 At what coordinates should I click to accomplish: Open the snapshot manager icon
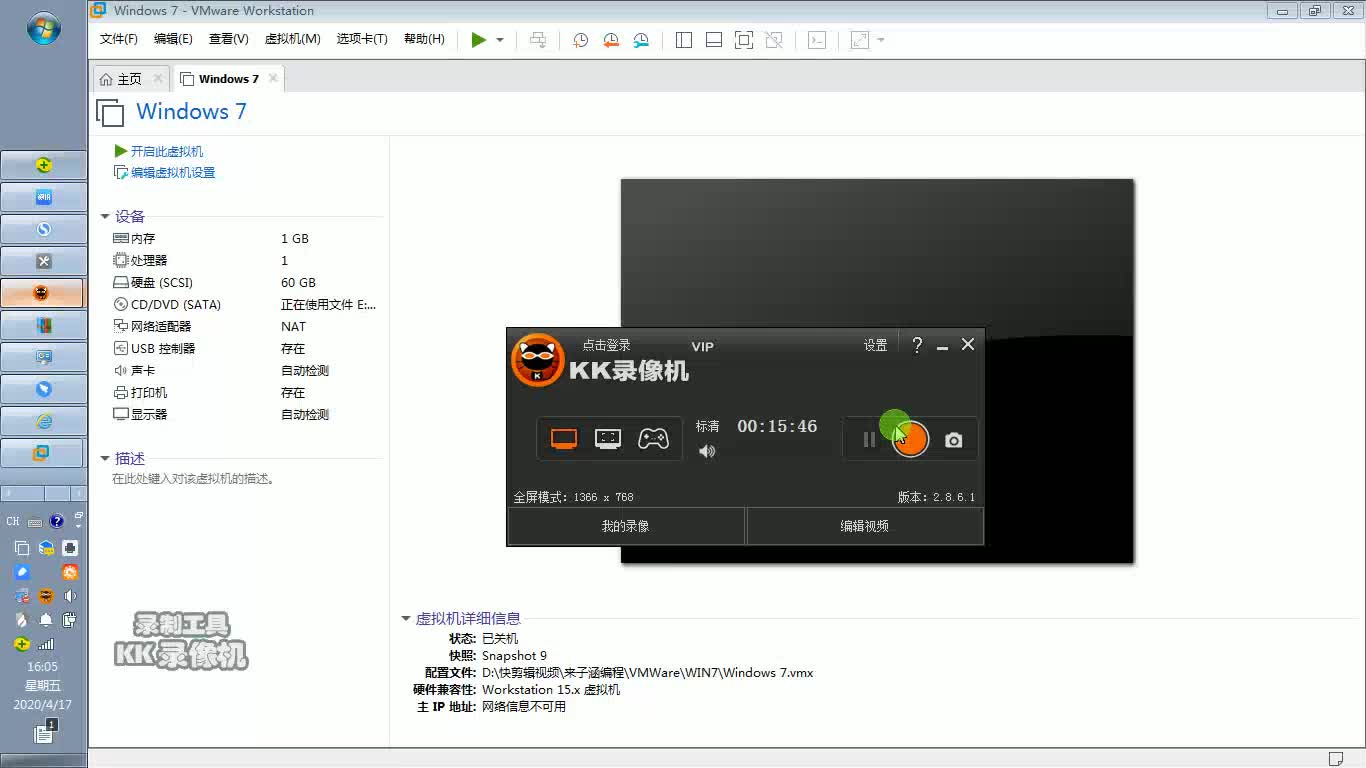pyautogui.click(x=641, y=40)
